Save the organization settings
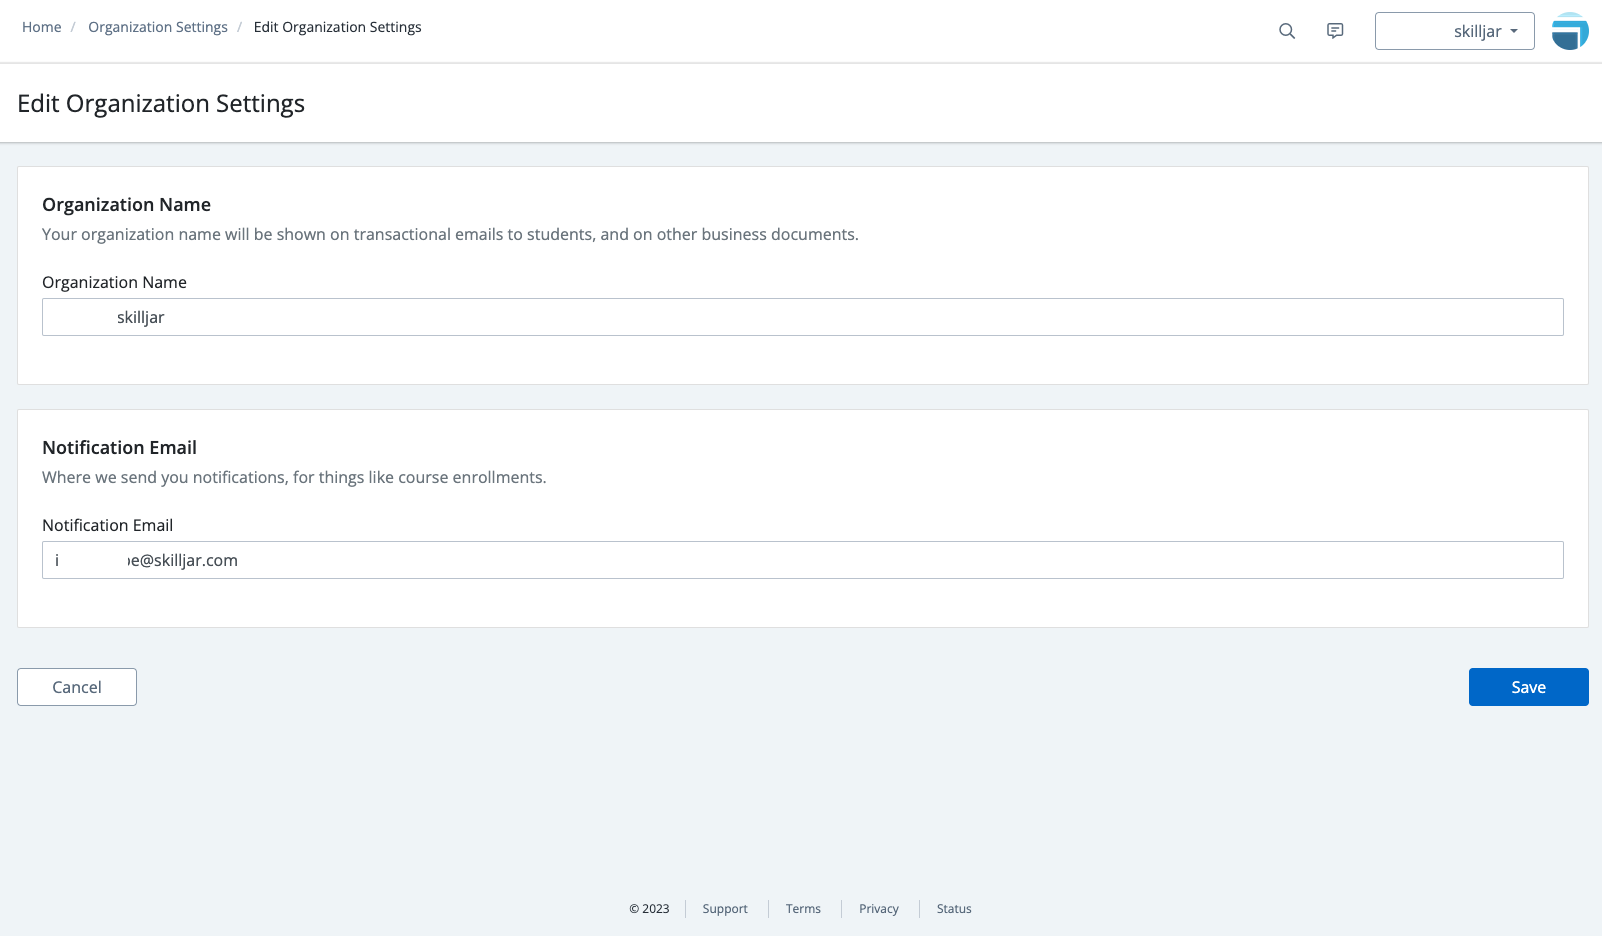The height and width of the screenshot is (936, 1602). pos(1528,687)
